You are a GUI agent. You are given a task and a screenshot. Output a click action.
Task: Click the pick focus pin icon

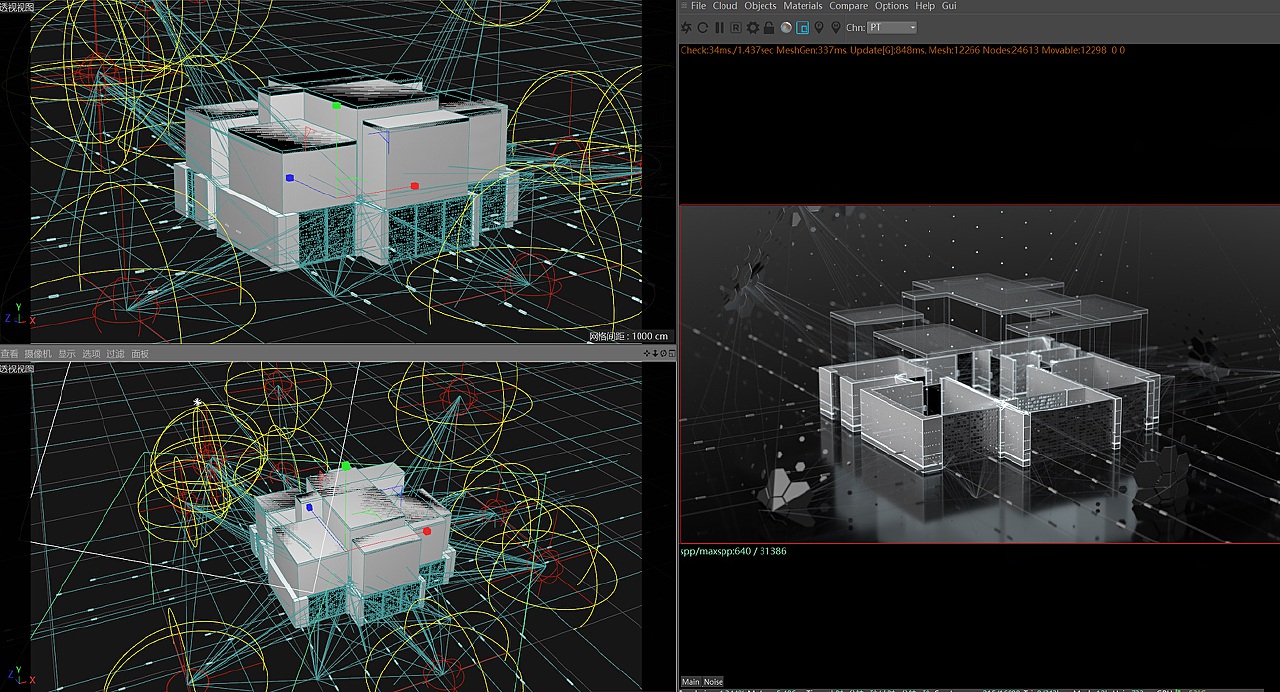pyautogui.click(x=819, y=27)
